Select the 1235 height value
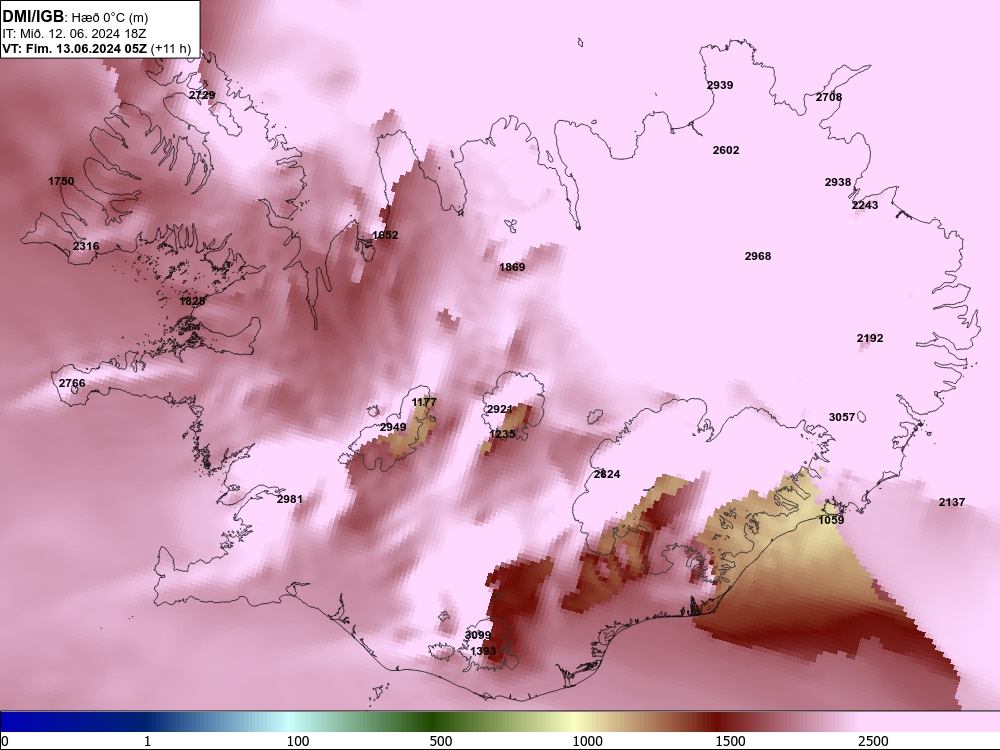 point(502,434)
